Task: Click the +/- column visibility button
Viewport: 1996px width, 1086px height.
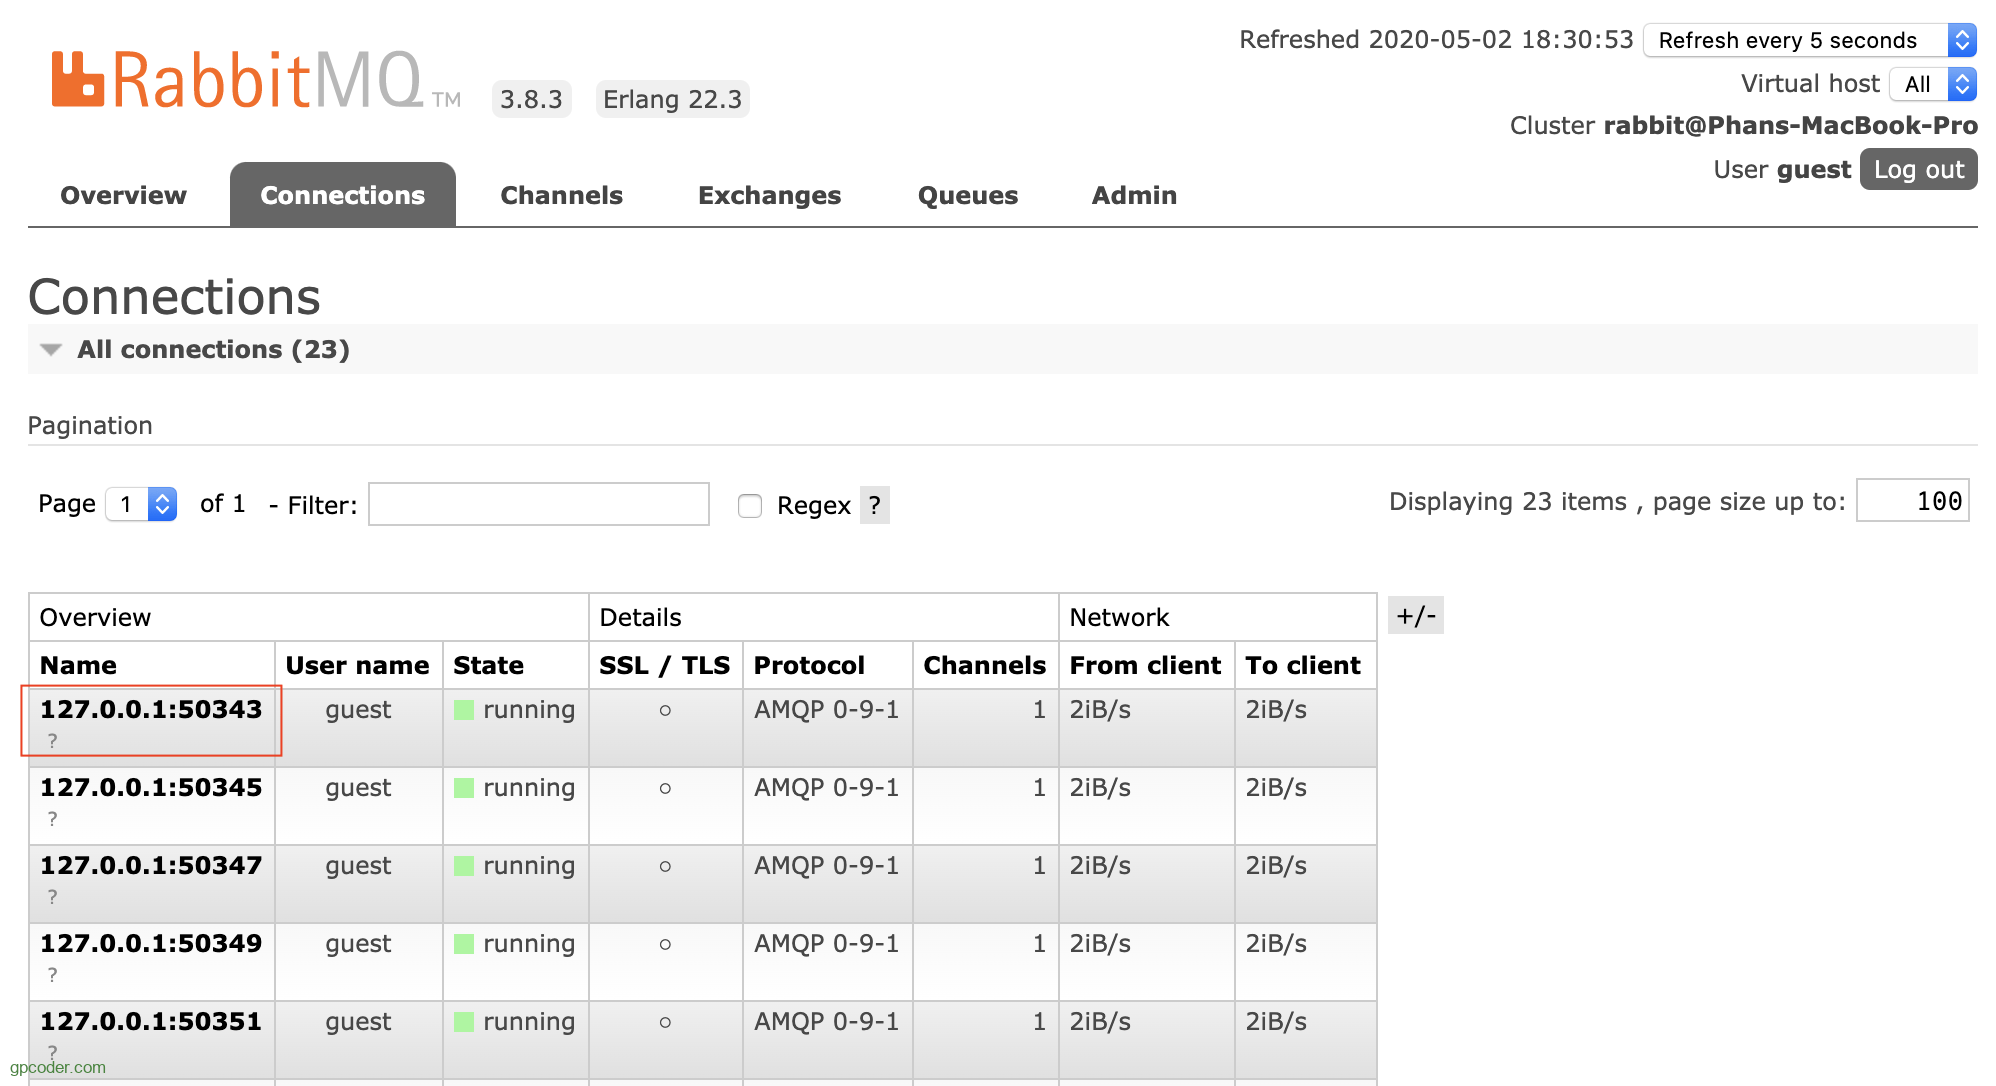Action: pos(1415,616)
